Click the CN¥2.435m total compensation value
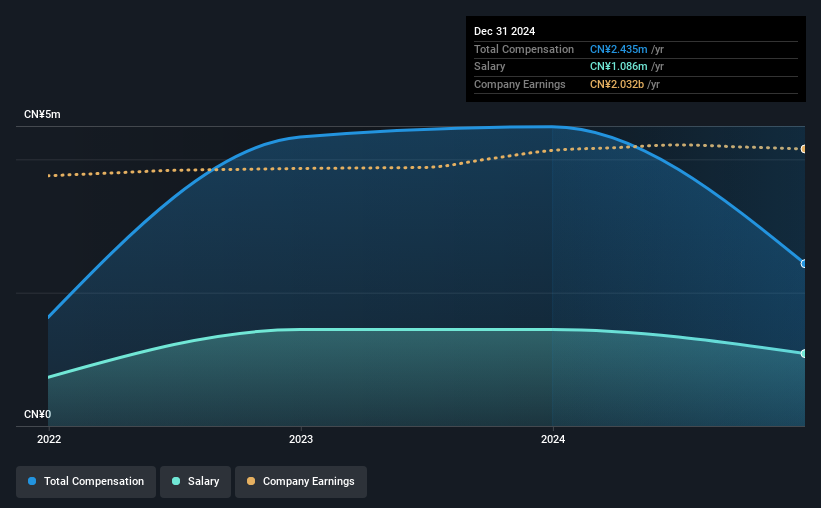 (x=618, y=49)
